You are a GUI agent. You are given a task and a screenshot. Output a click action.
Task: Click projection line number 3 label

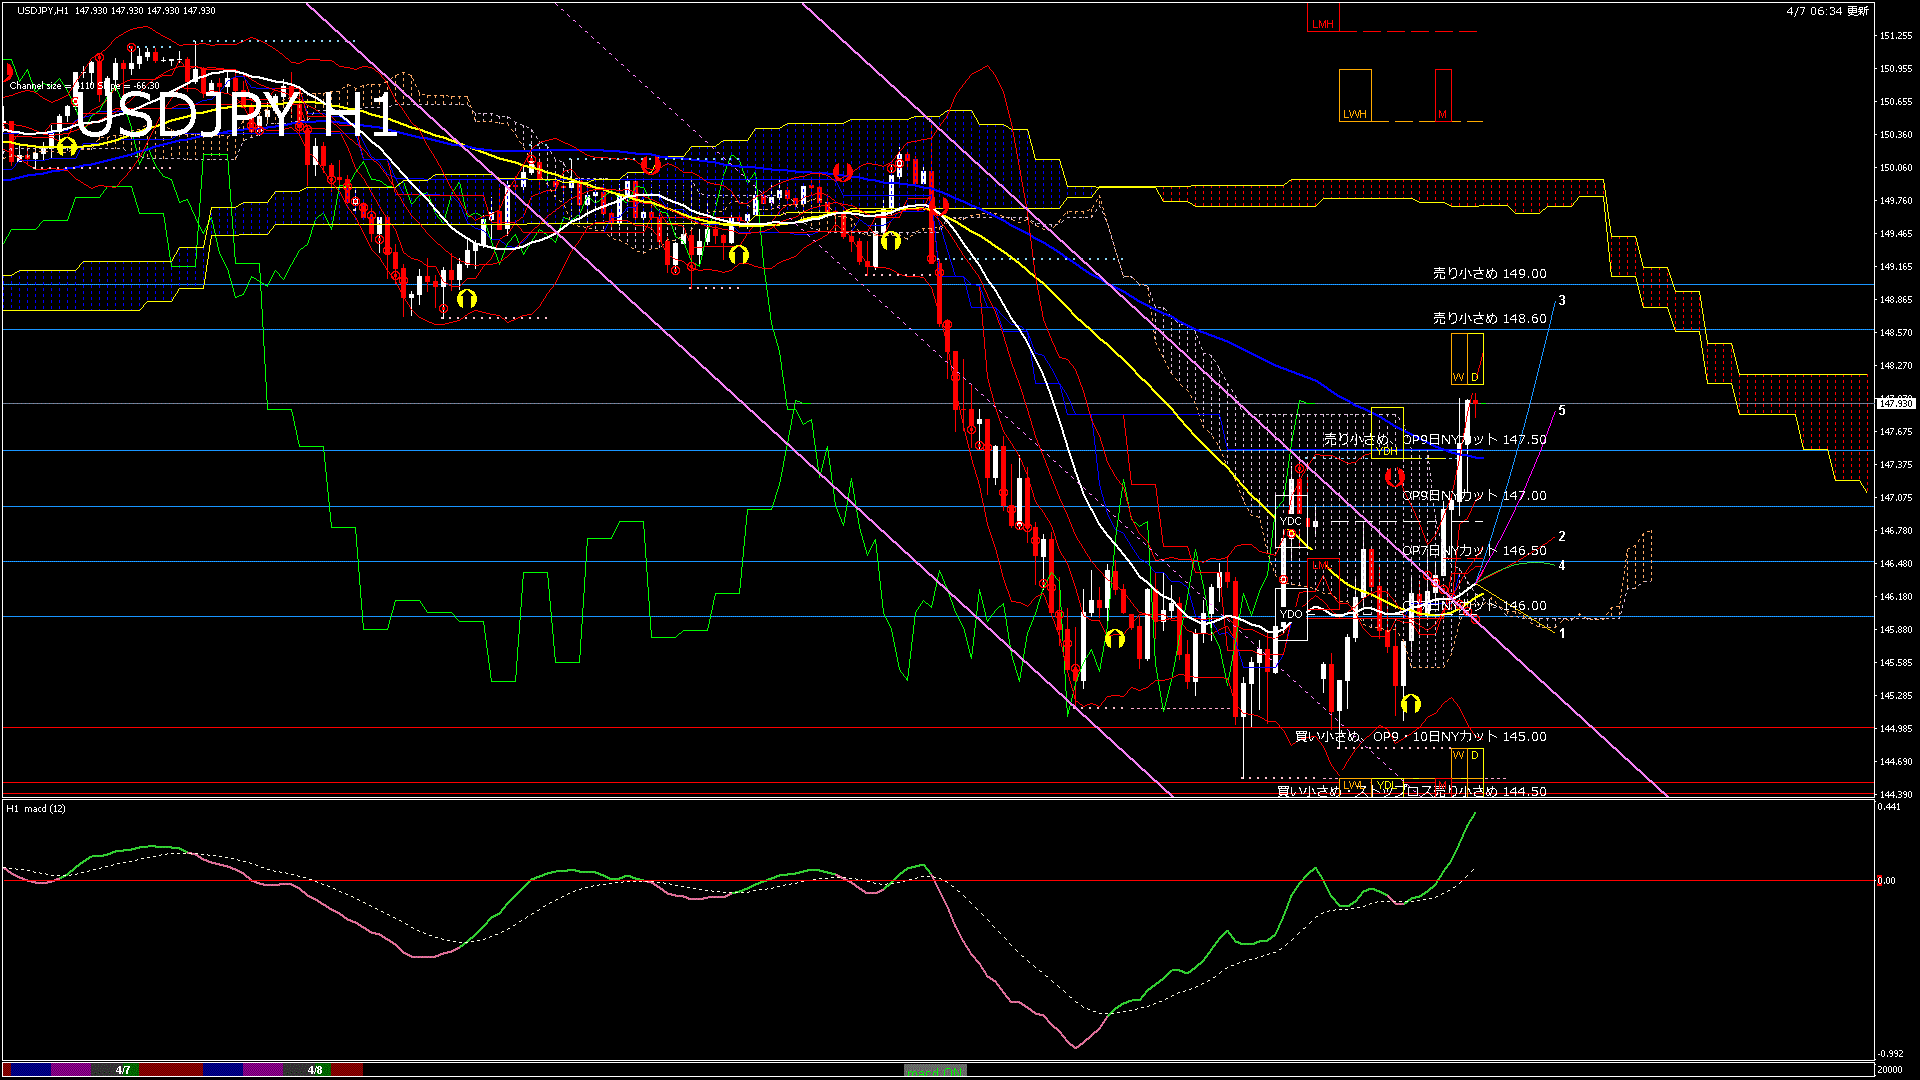coord(1562,300)
